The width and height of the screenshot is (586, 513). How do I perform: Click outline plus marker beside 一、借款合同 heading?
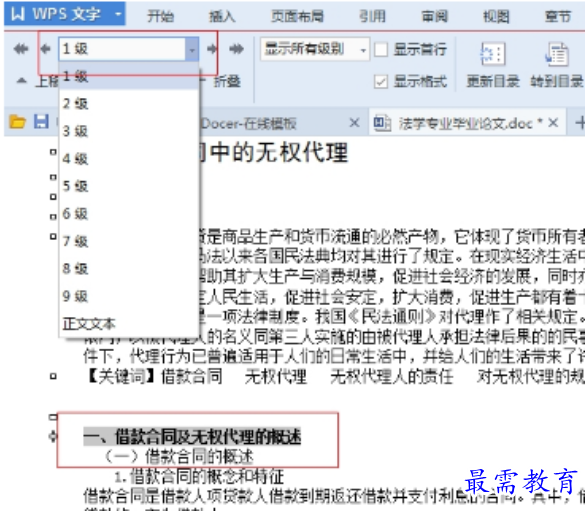point(53,436)
